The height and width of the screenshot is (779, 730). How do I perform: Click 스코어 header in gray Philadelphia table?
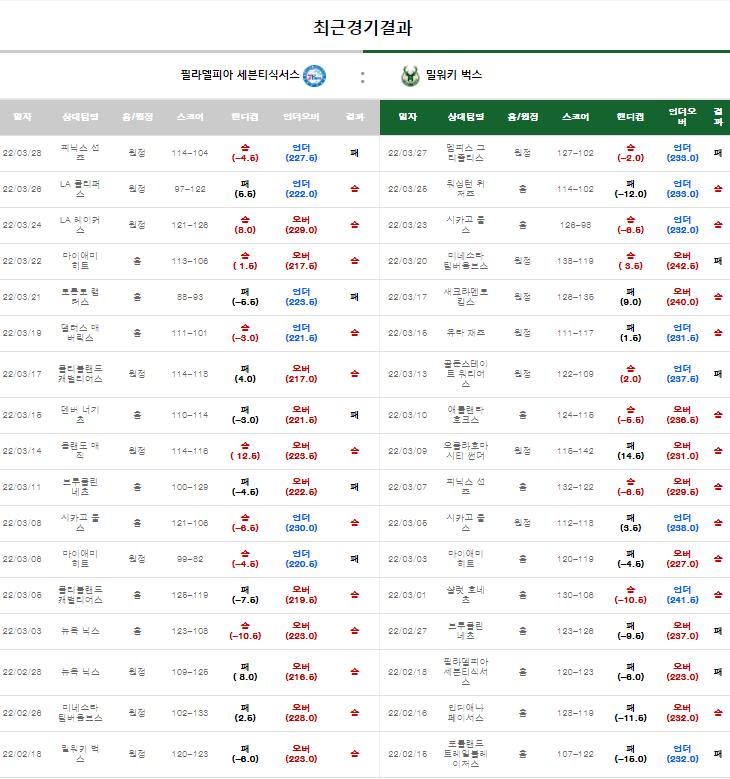click(x=190, y=117)
